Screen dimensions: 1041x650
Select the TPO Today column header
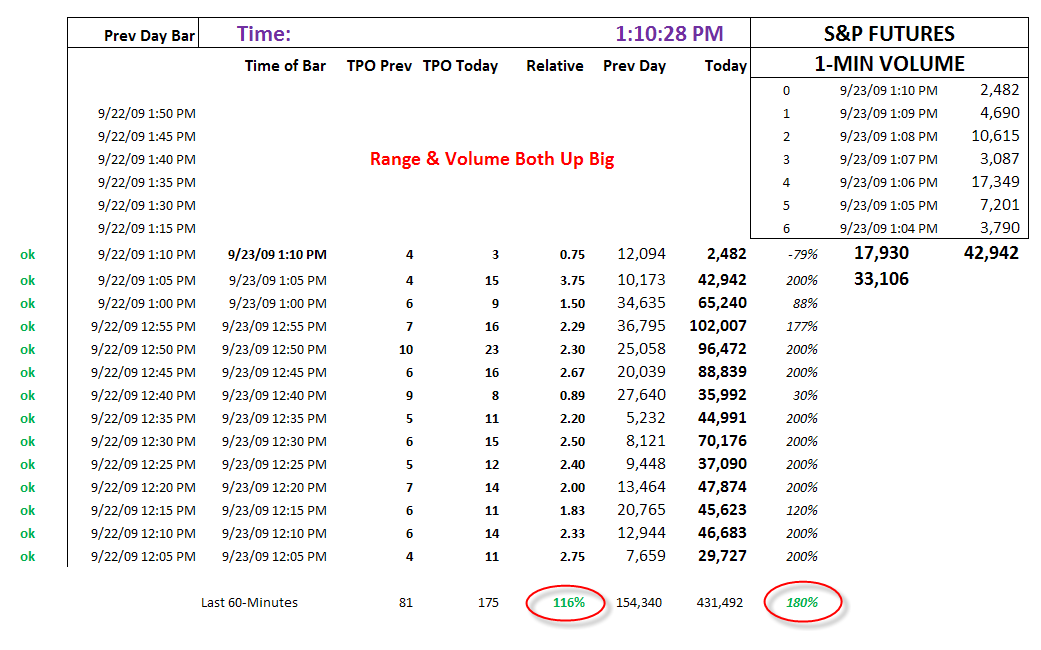[460, 66]
